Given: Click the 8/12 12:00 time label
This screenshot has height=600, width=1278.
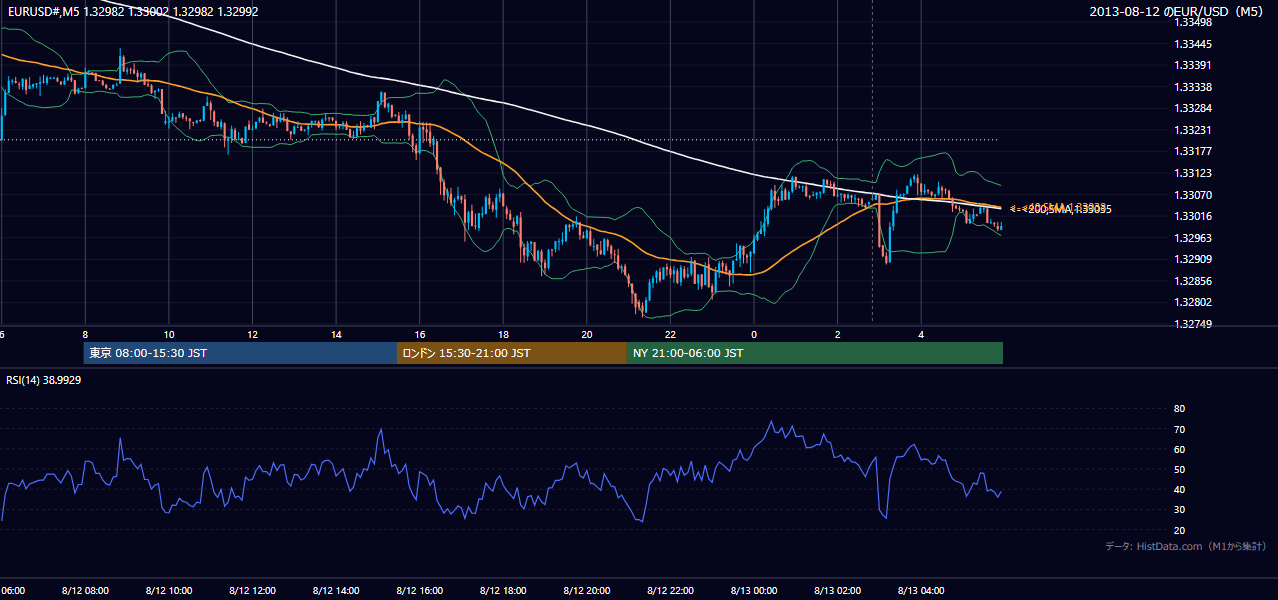Looking at the screenshot, I should 252,590.
